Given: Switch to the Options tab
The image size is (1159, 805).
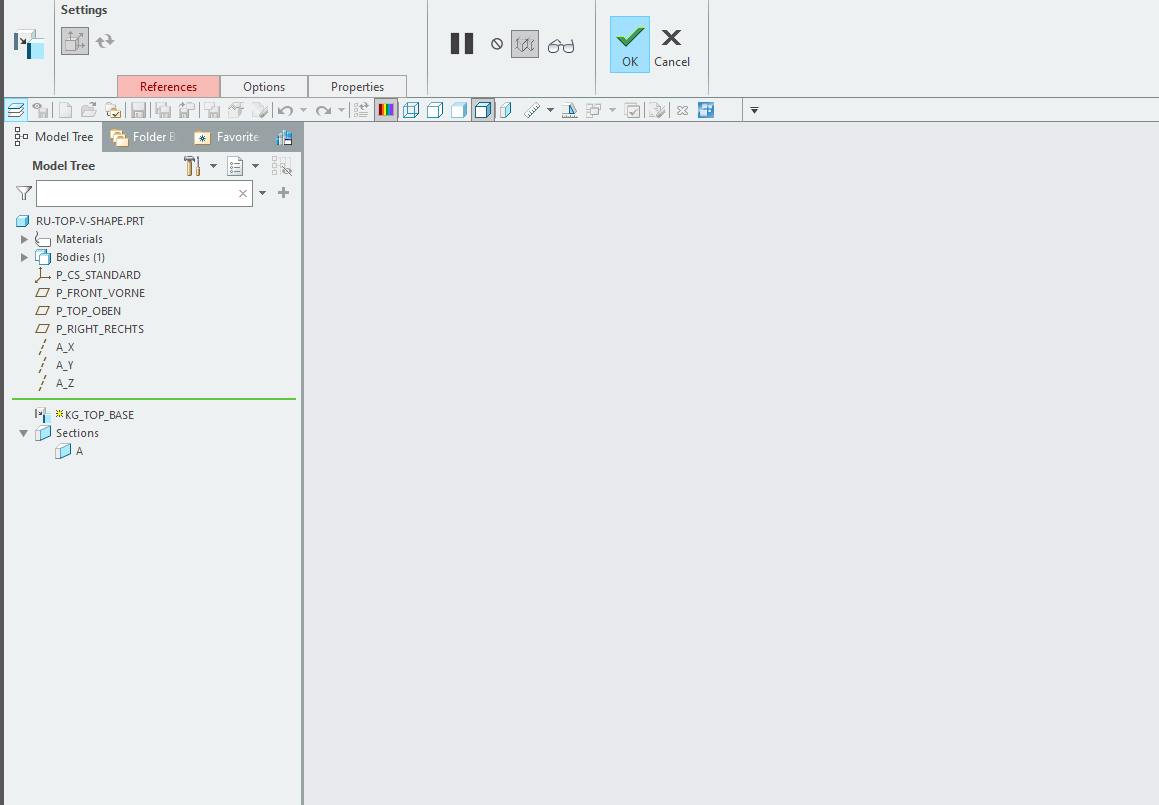Looking at the screenshot, I should pyautogui.click(x=263, y=86).
